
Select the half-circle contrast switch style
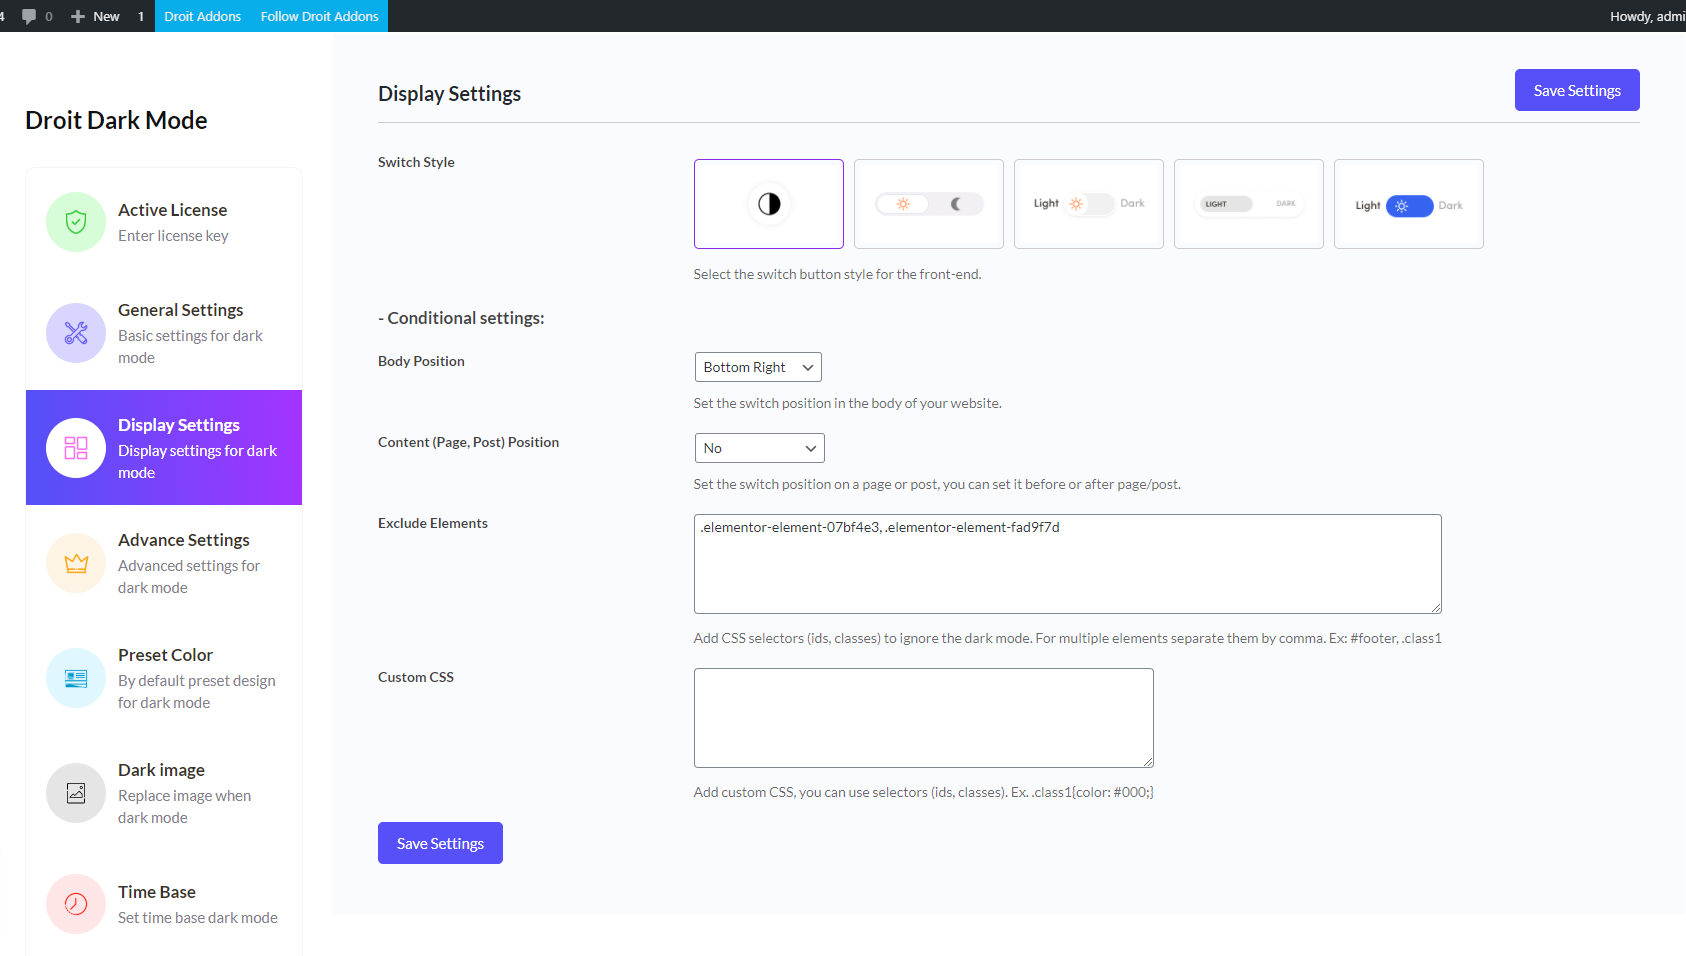pos(769,204)
